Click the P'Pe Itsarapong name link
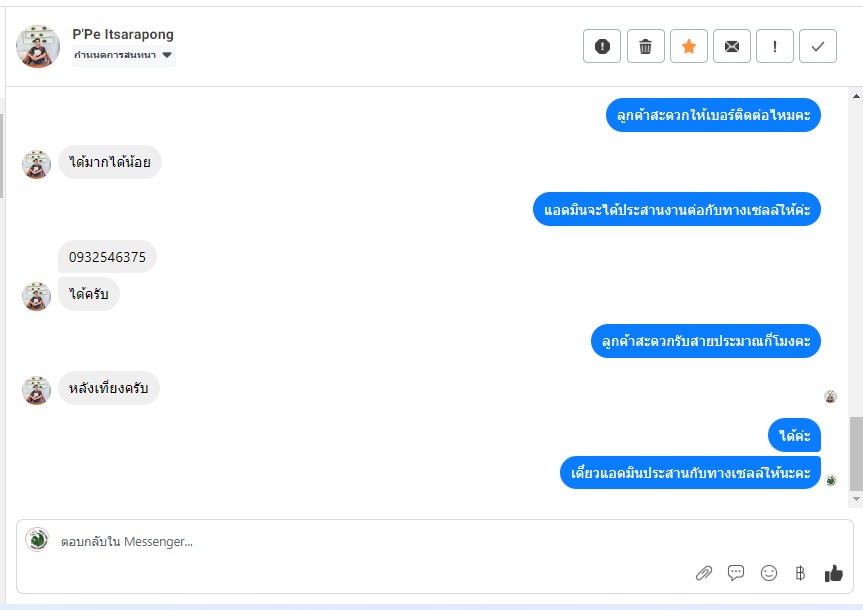This screenshot has width=863, height=610. point(123,34)
